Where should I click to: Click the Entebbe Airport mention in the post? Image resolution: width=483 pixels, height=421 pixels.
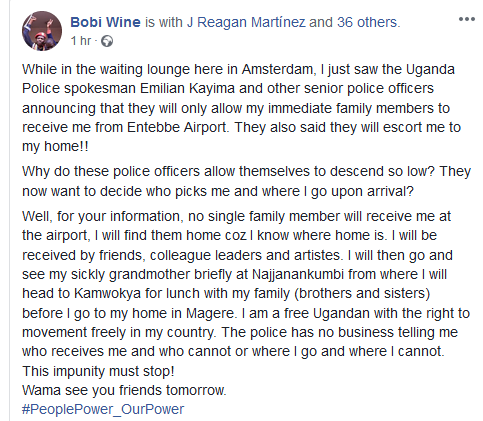click(x=177, y=127)
